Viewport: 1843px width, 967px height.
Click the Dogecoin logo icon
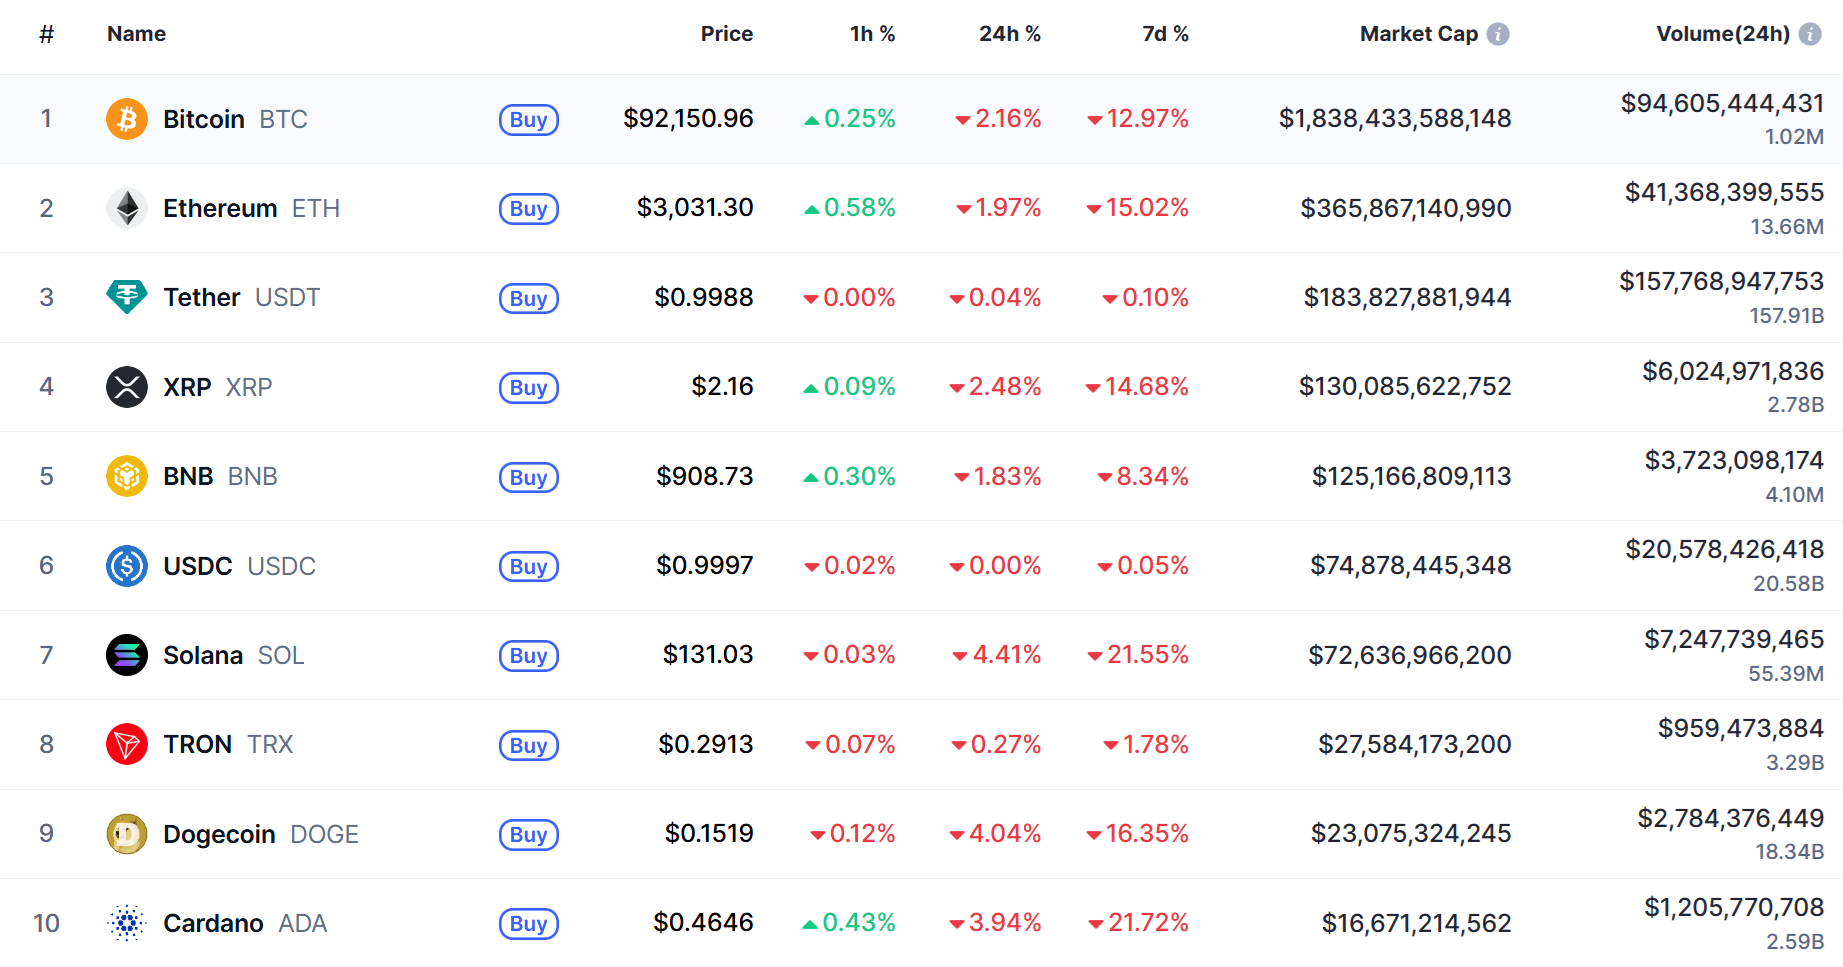click(127, 833)
